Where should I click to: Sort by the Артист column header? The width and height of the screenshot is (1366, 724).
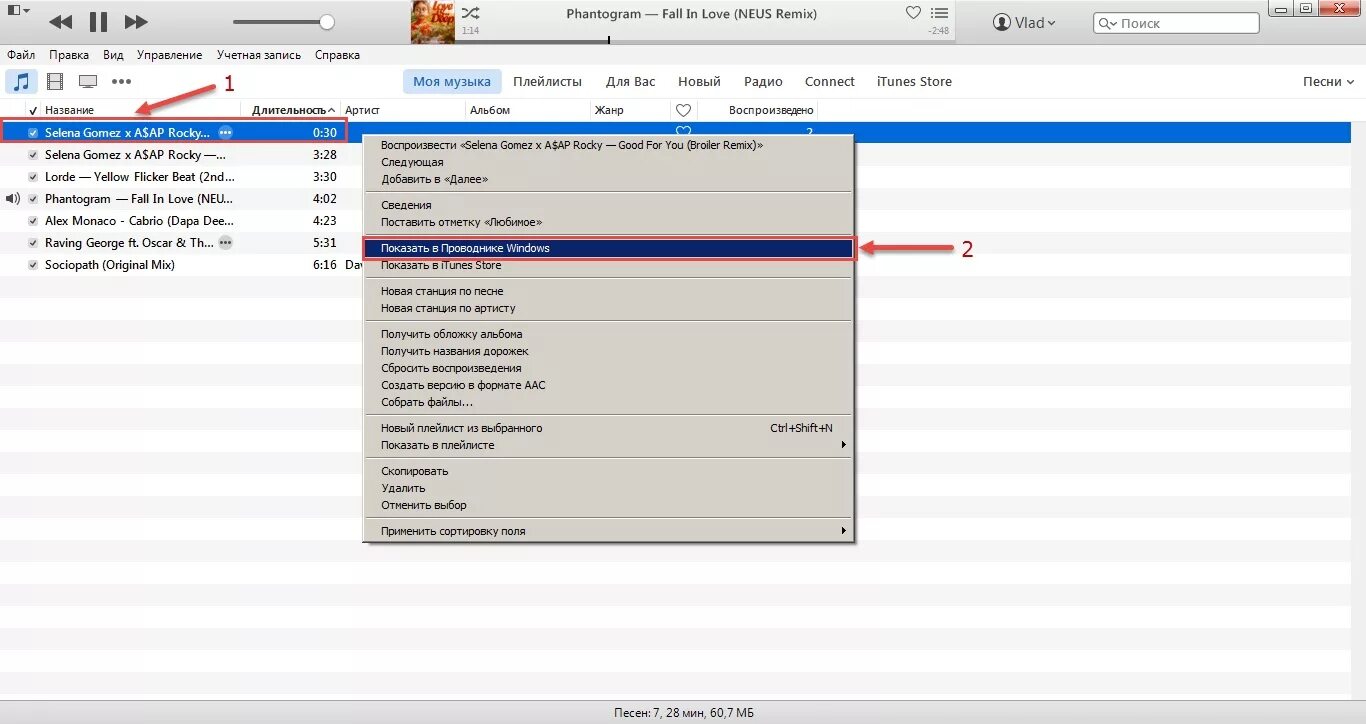pyautogui.click(x=362, y=110)
